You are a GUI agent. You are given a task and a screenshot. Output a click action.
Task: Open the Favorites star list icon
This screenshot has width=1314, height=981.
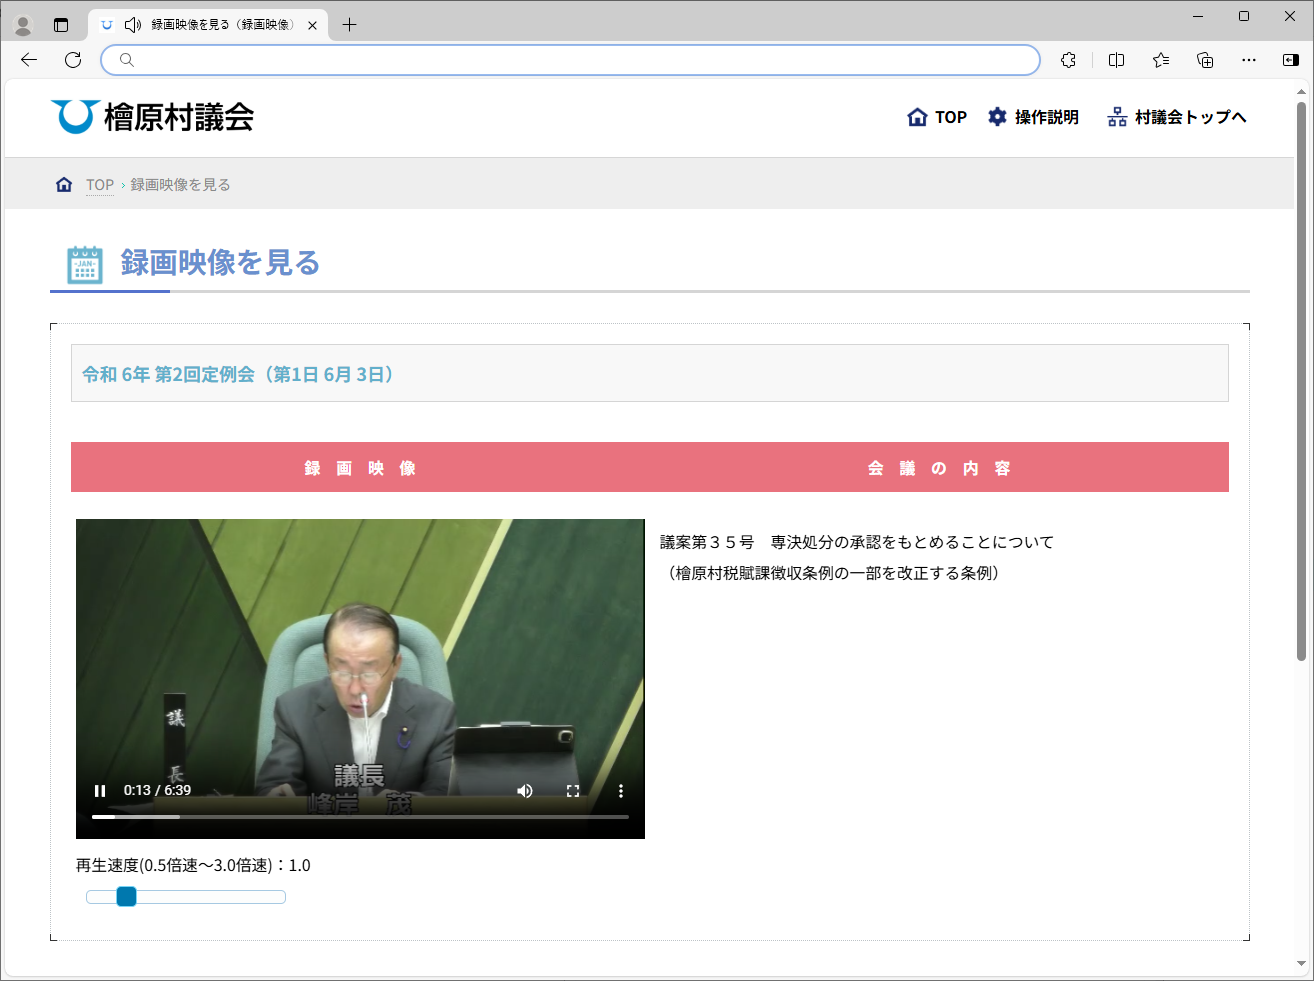point(1161,60)
